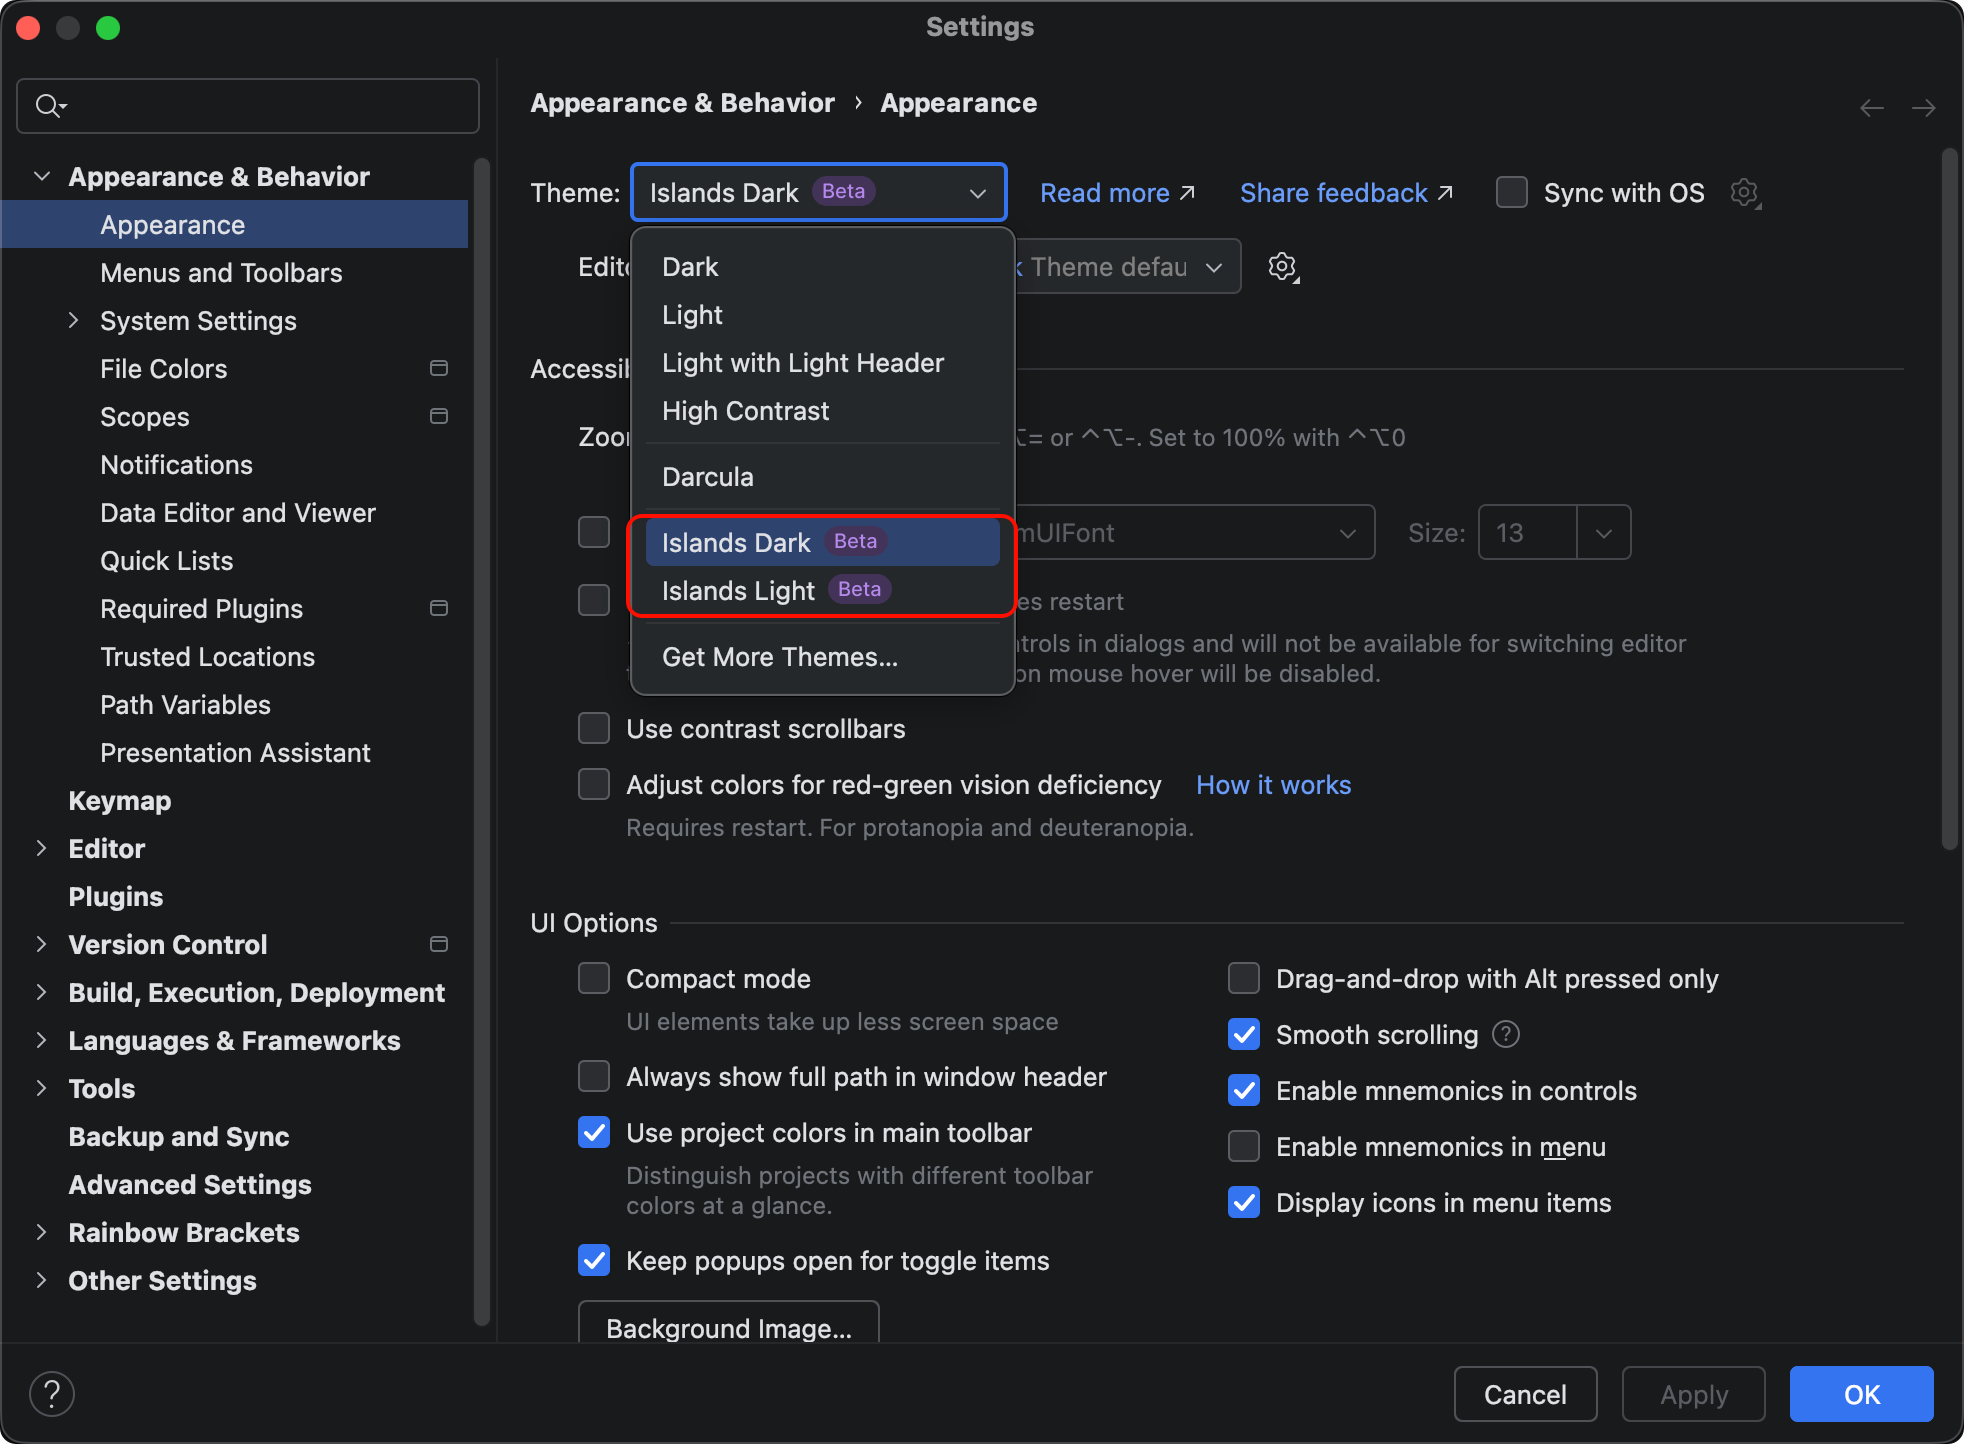Click the editor color scheme gear icon
This screenshot has height=1444, width=1964.
pyautogui.click(x=1282, y=267)
